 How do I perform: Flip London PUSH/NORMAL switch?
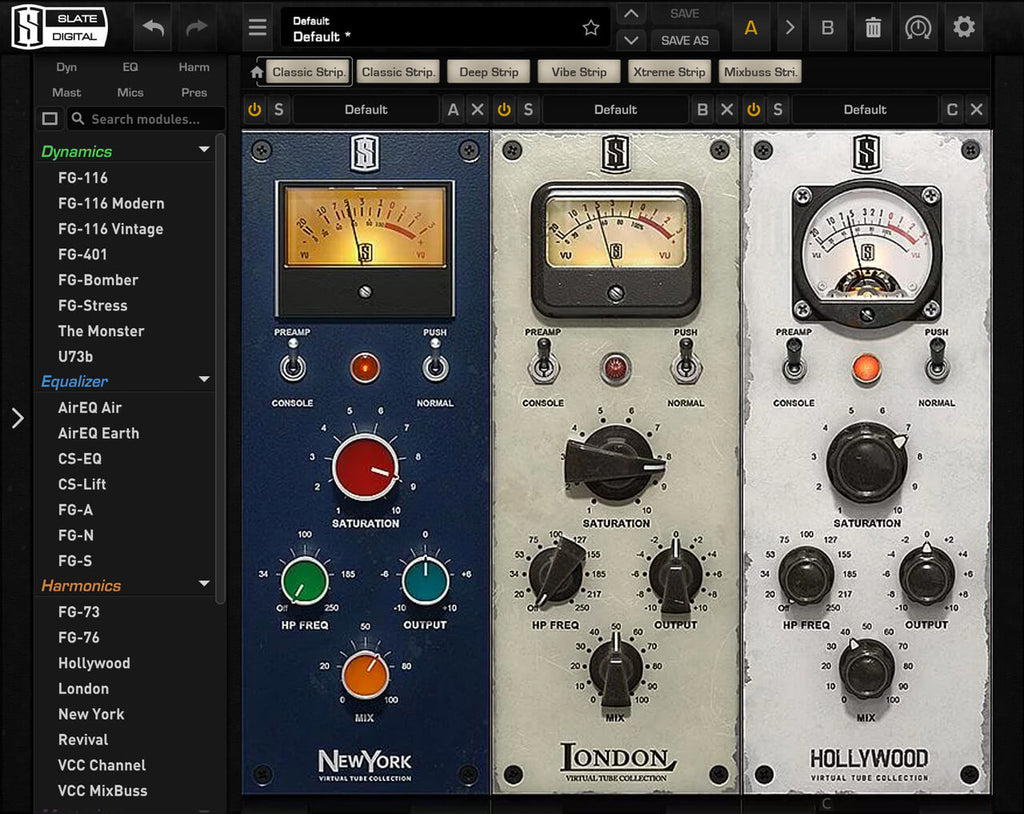pyautogui.click(x=685, y=363)
